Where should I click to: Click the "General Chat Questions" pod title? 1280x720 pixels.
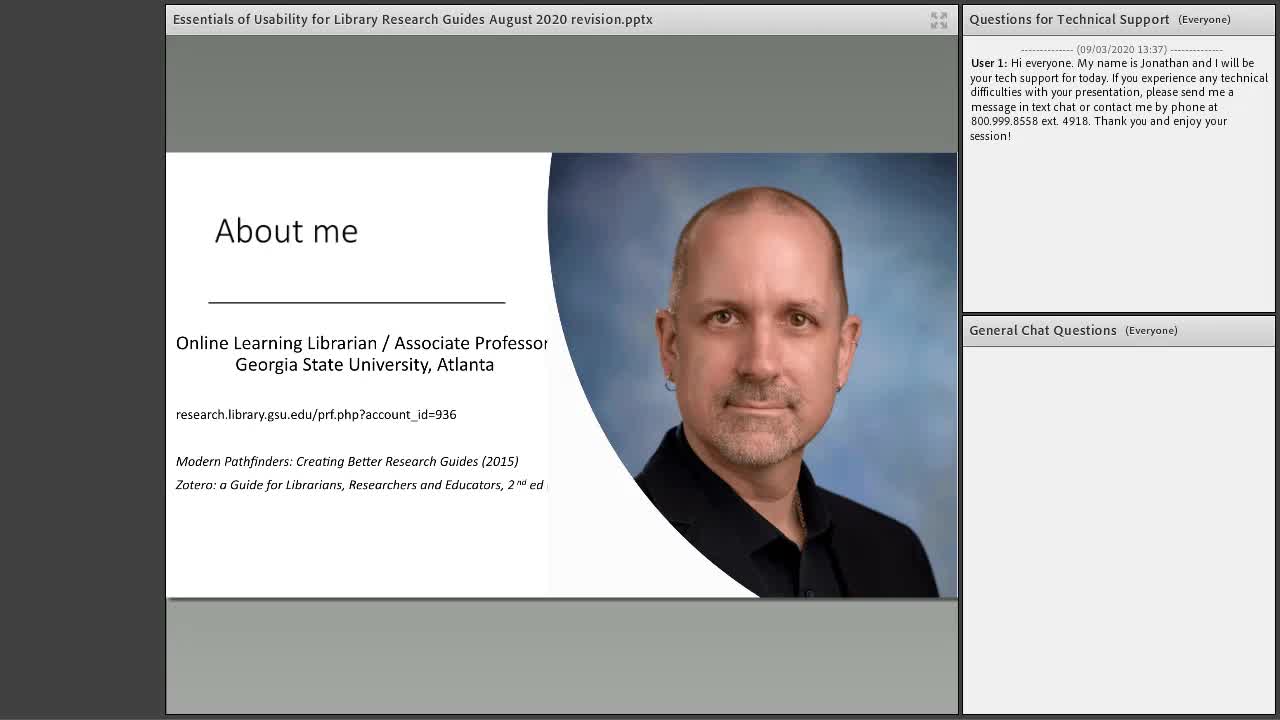coord(1042,330)
